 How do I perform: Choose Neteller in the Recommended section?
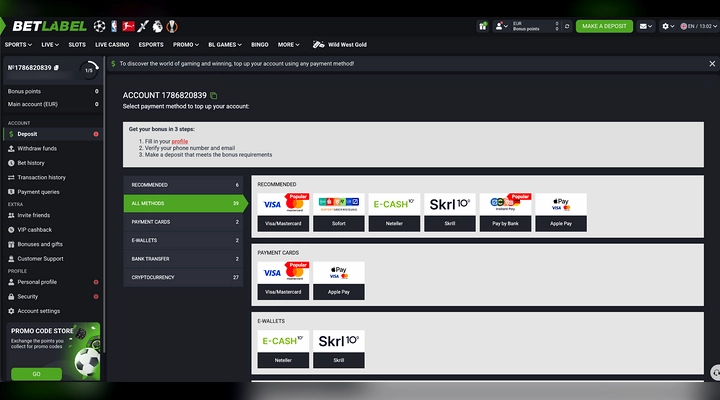click(x=394, y=212)
